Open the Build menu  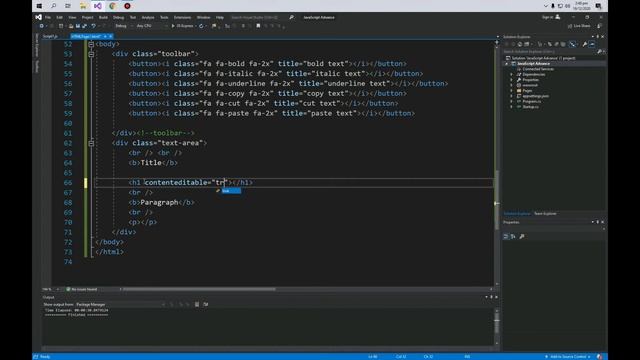tap(103, 18)
